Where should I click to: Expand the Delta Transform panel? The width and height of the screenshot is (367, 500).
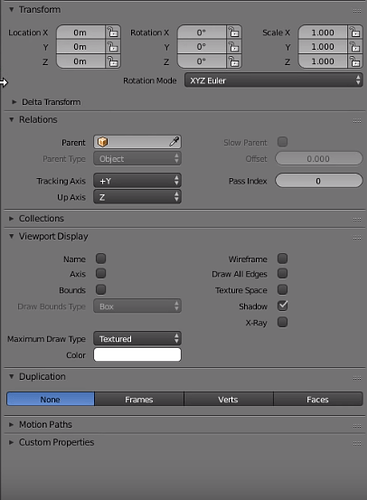point(14,102)
